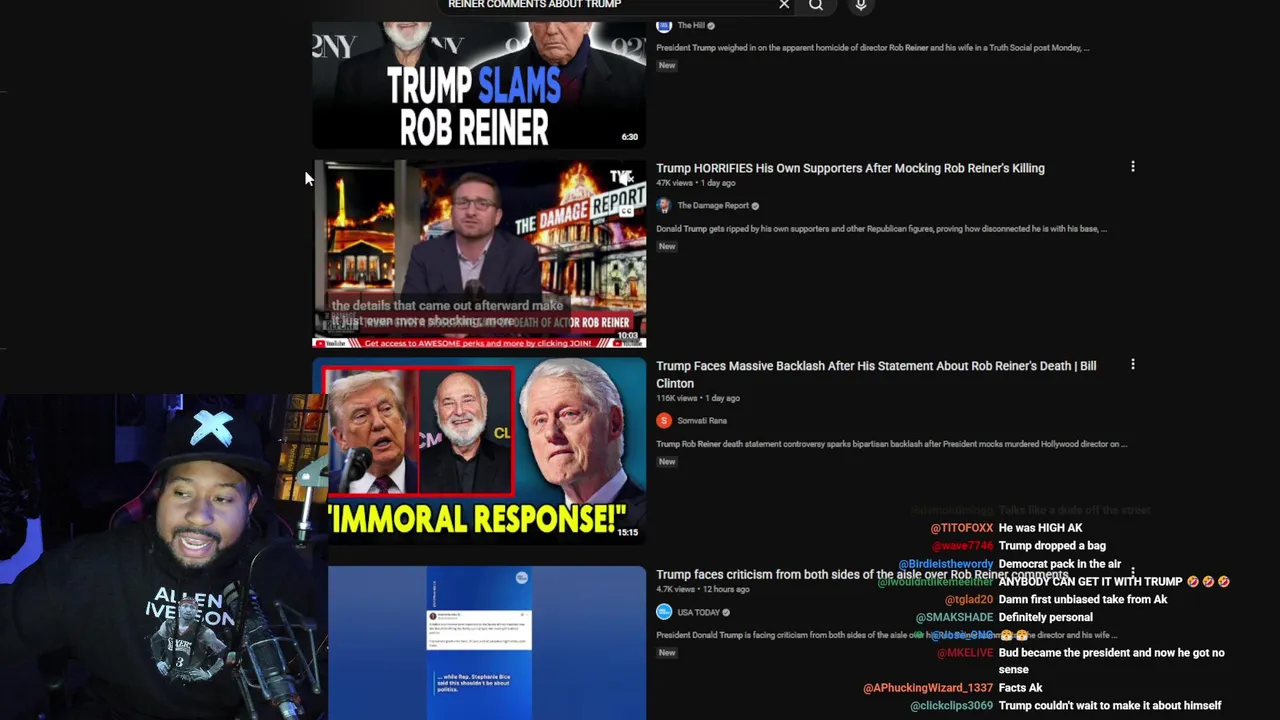The image size is (1280, 720).
Task: Click New badge under Somvati Rana description
Action: pos(667,461)
